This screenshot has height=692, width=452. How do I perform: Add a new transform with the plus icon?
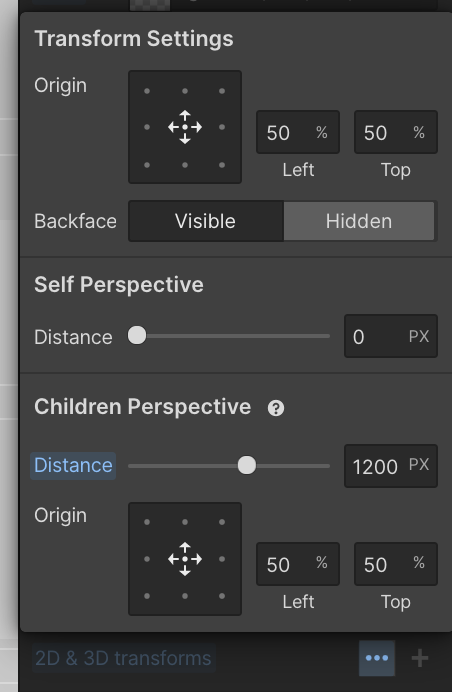tap(420, 658)
